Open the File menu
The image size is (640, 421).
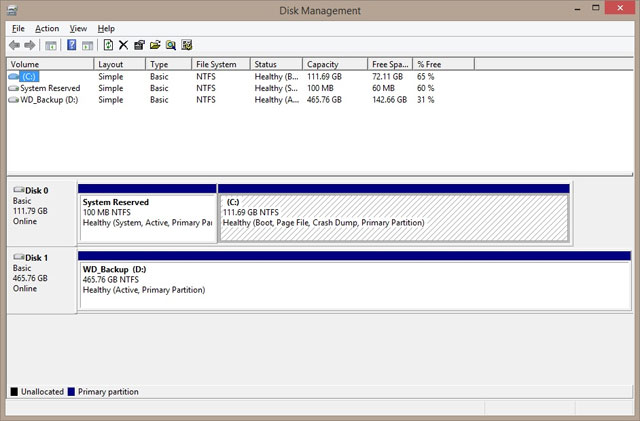[18, 29]
